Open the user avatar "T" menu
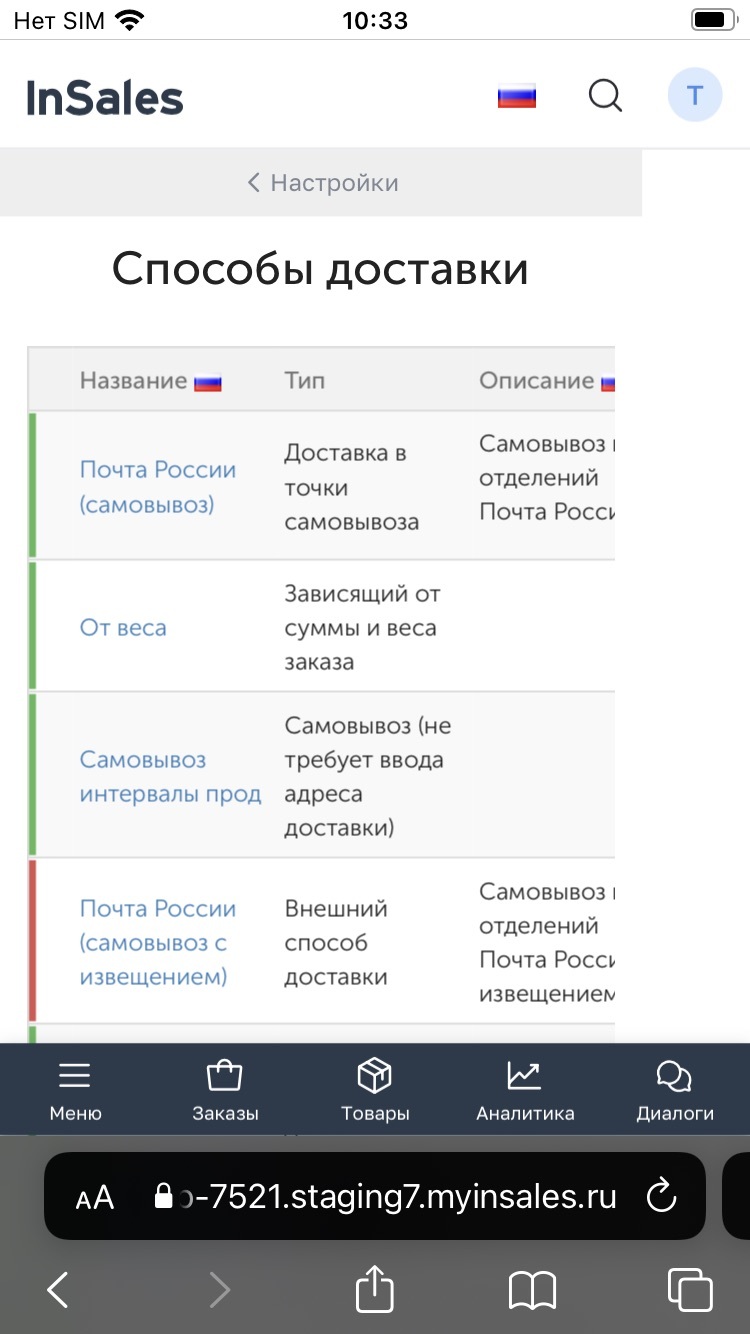Viewport: 750px width, 1334px height. 695,97
